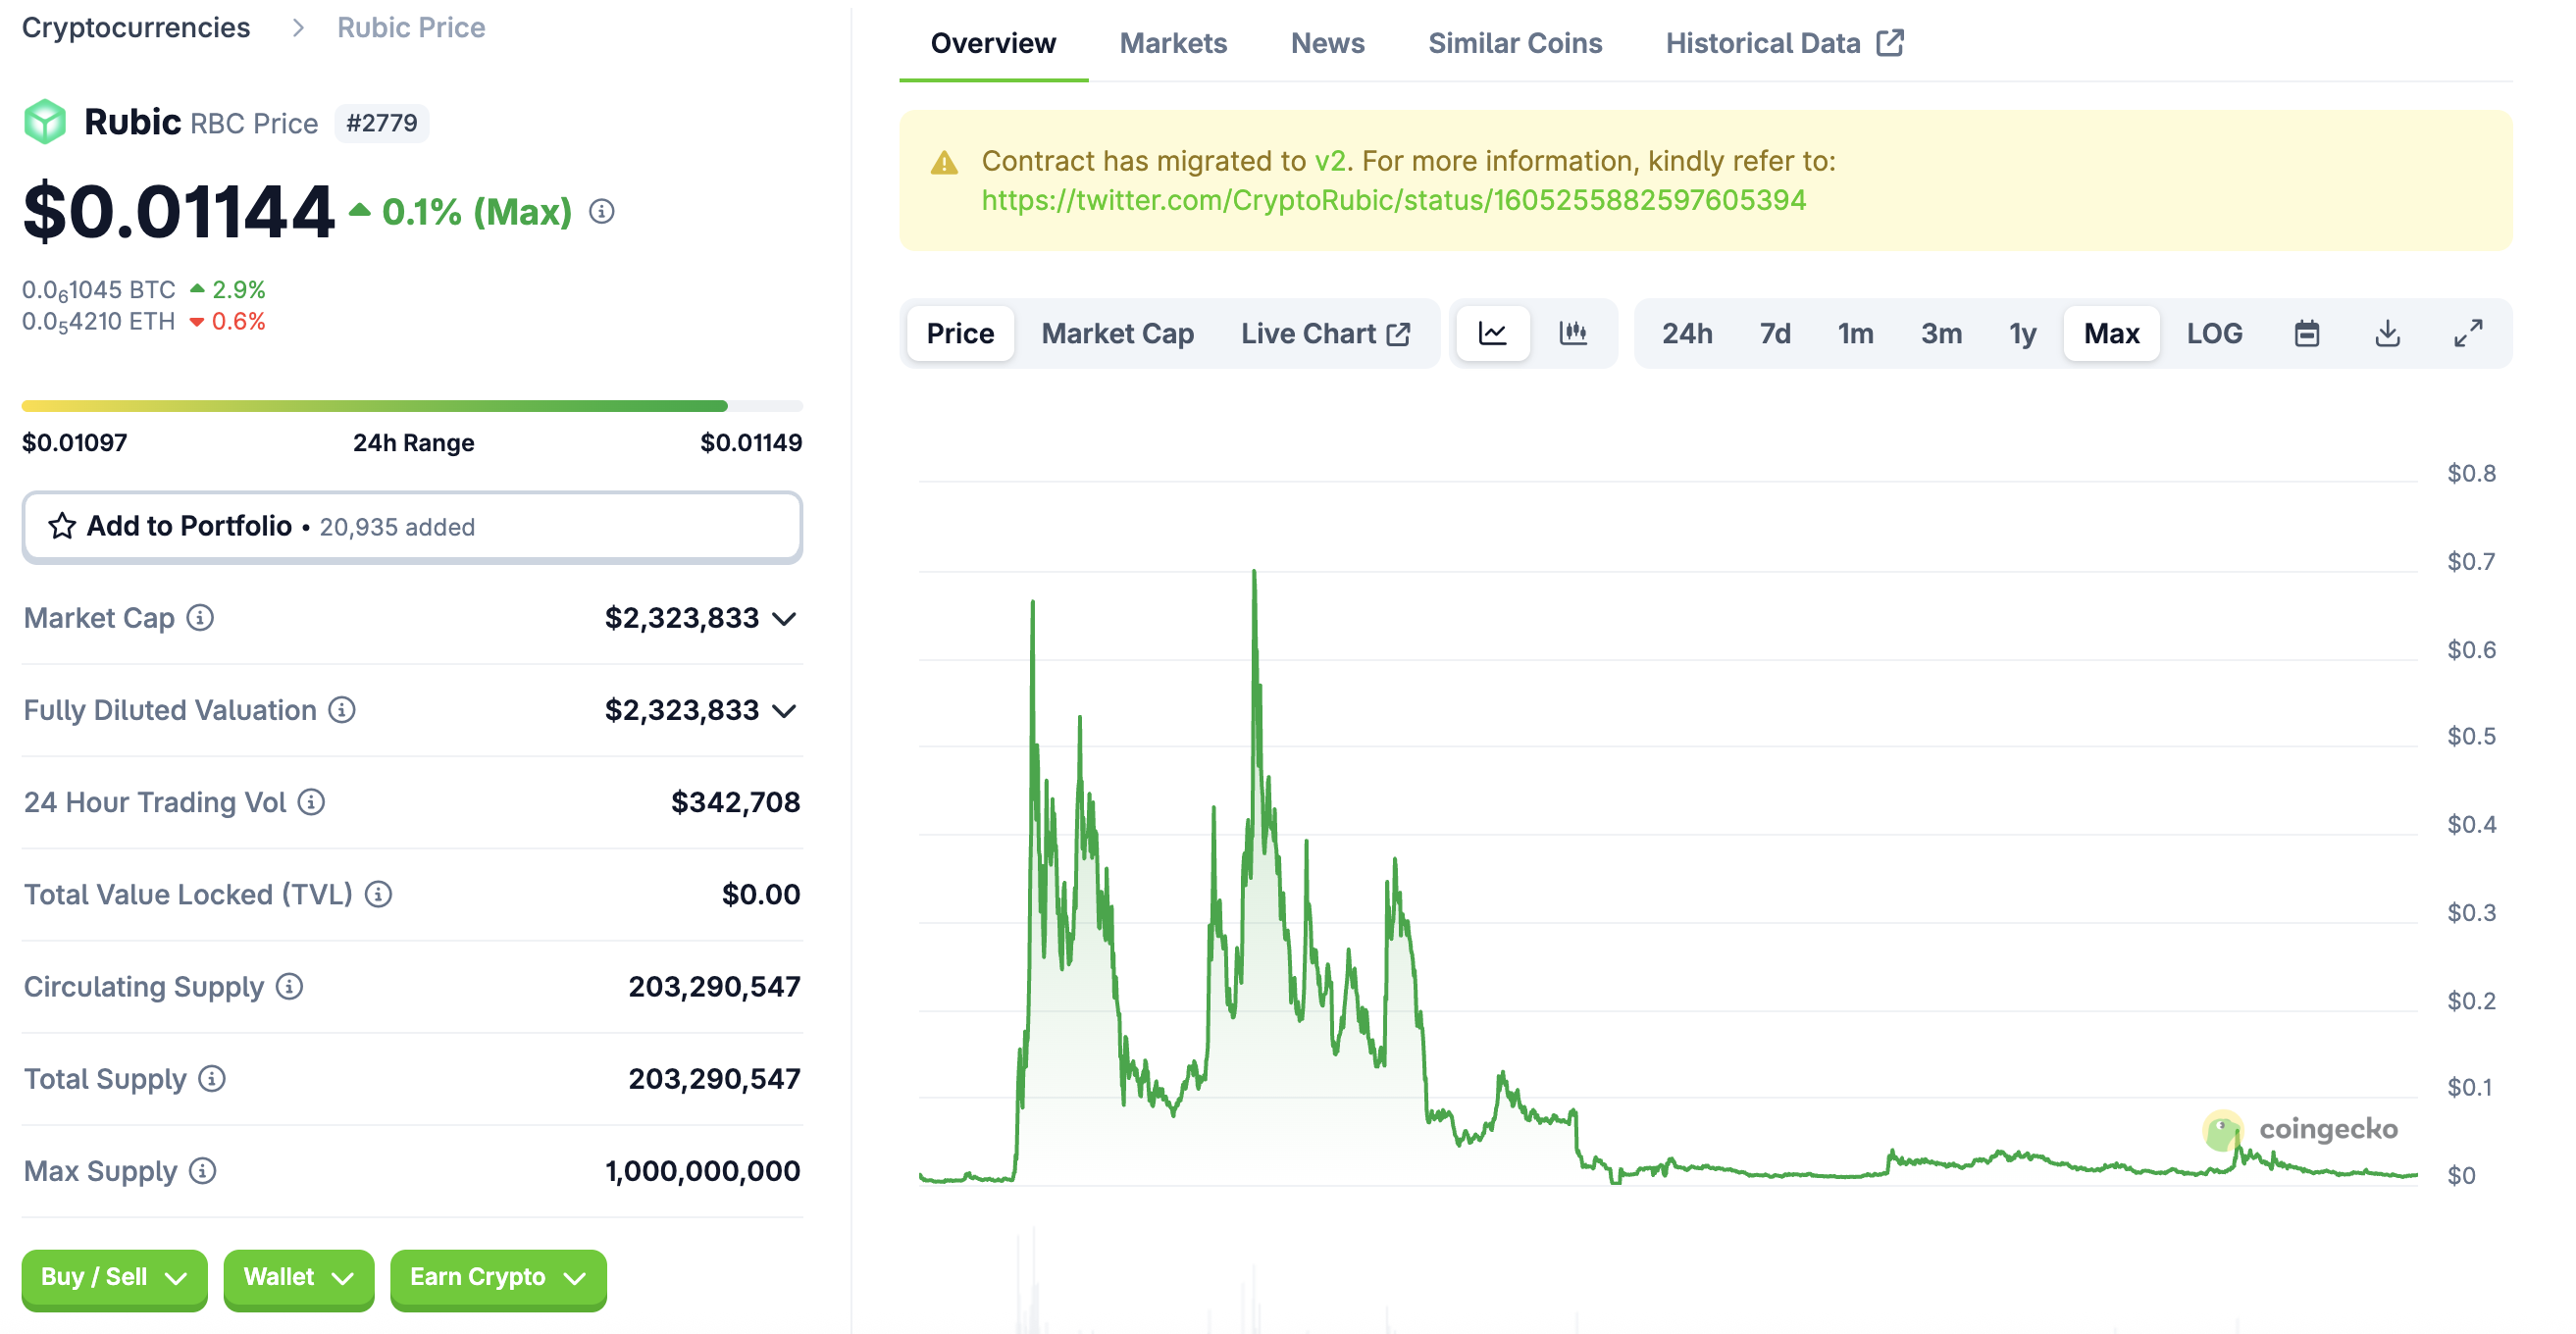Click the #2779 rank badge
Viewport: 2576px width, 1334px height.
(381, 123)
